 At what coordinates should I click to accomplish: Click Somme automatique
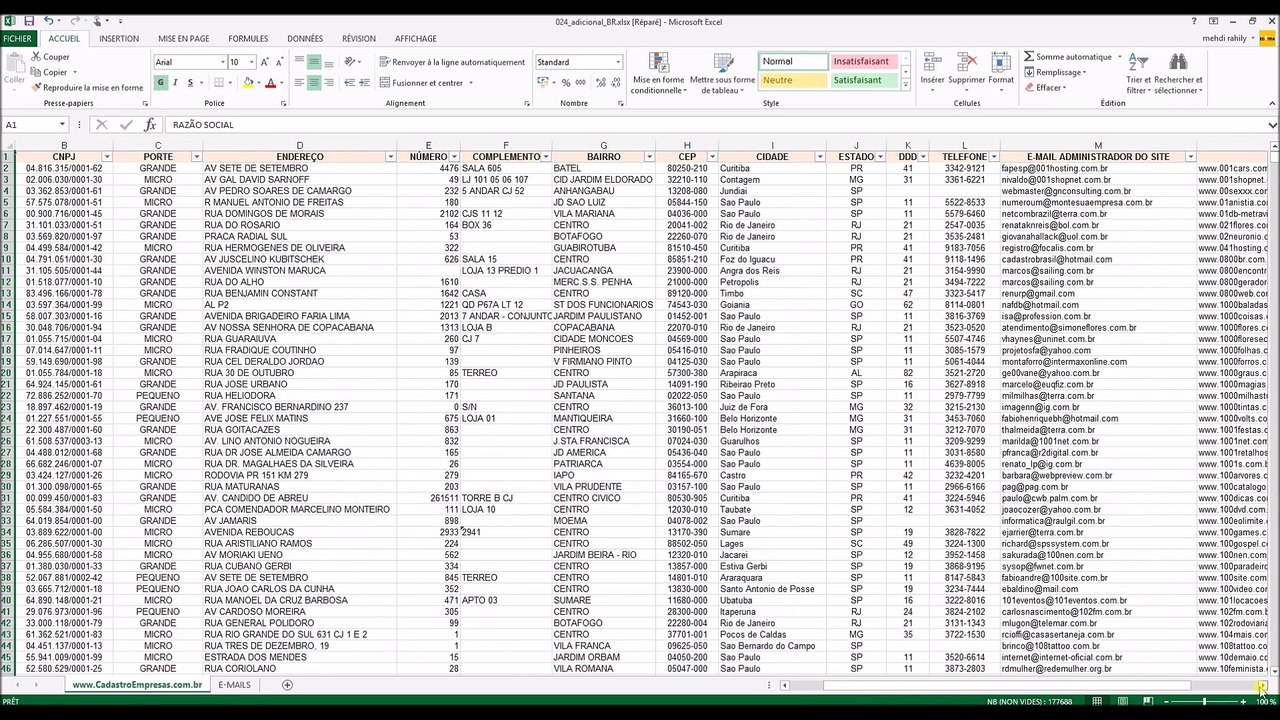click(1067, 57)
